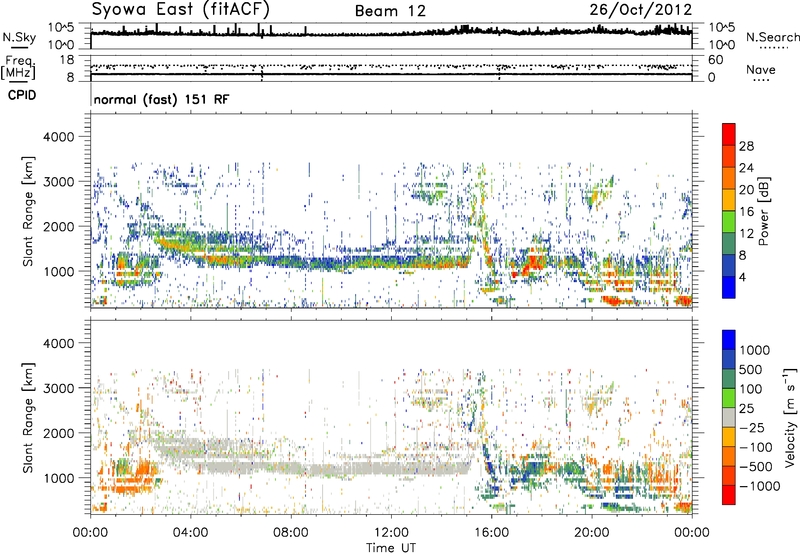Click the red bottom of velocity colorbar

pyautogui.click(x=729, y=495)
